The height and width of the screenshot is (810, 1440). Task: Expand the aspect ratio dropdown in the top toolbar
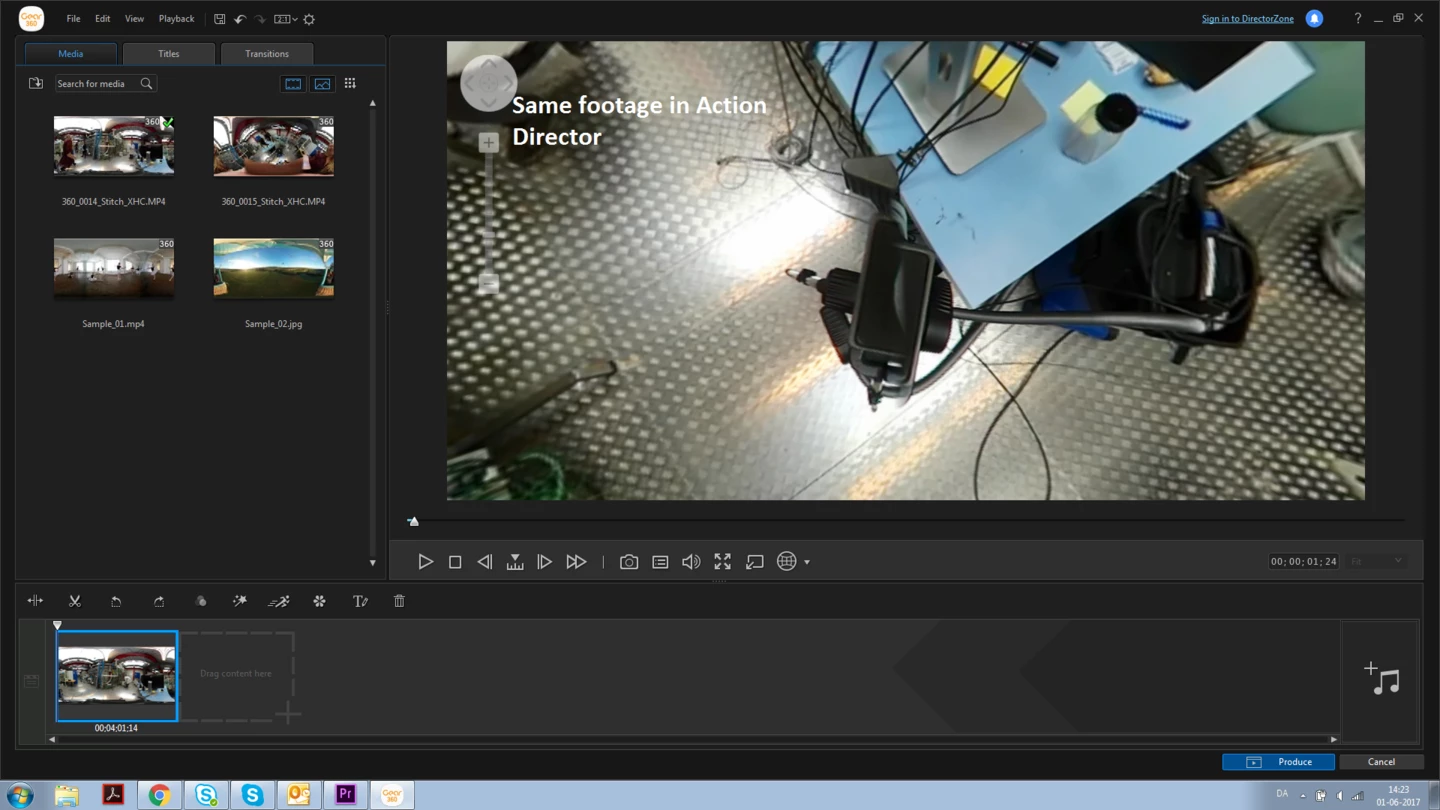[286, 19]
